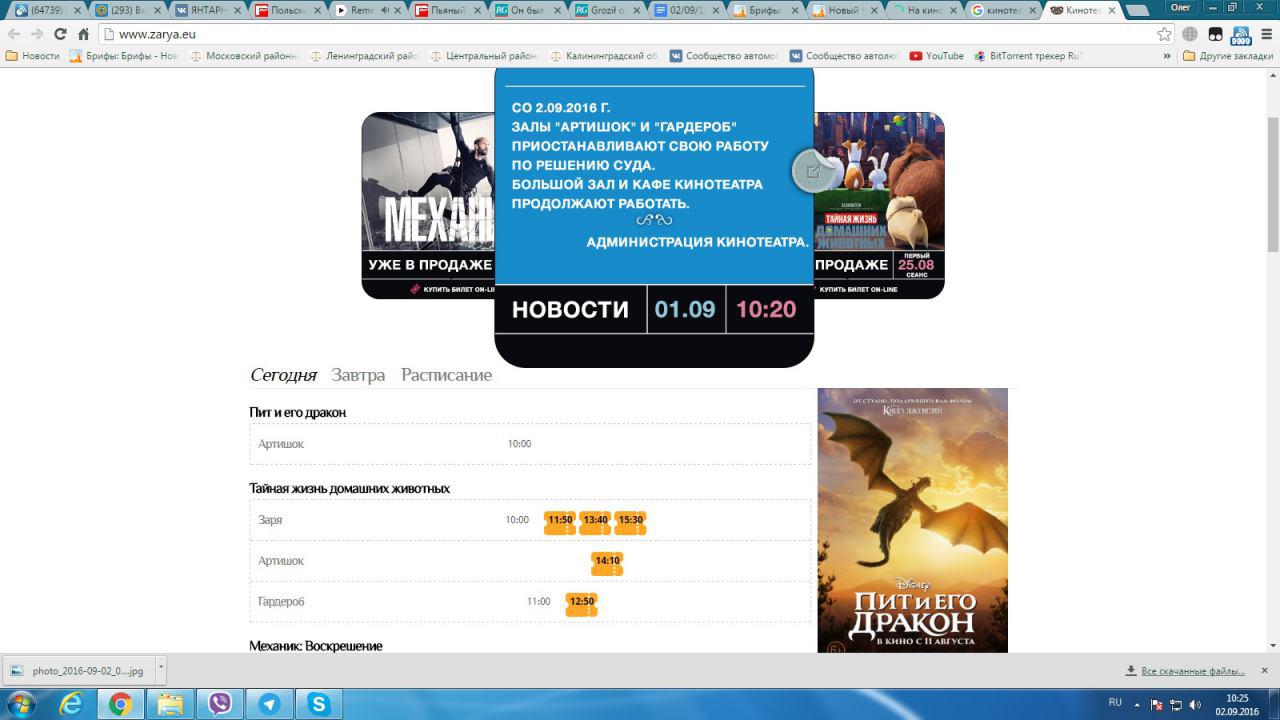Click the browser reload button
1280x720 pixels.
pos(60,34)
